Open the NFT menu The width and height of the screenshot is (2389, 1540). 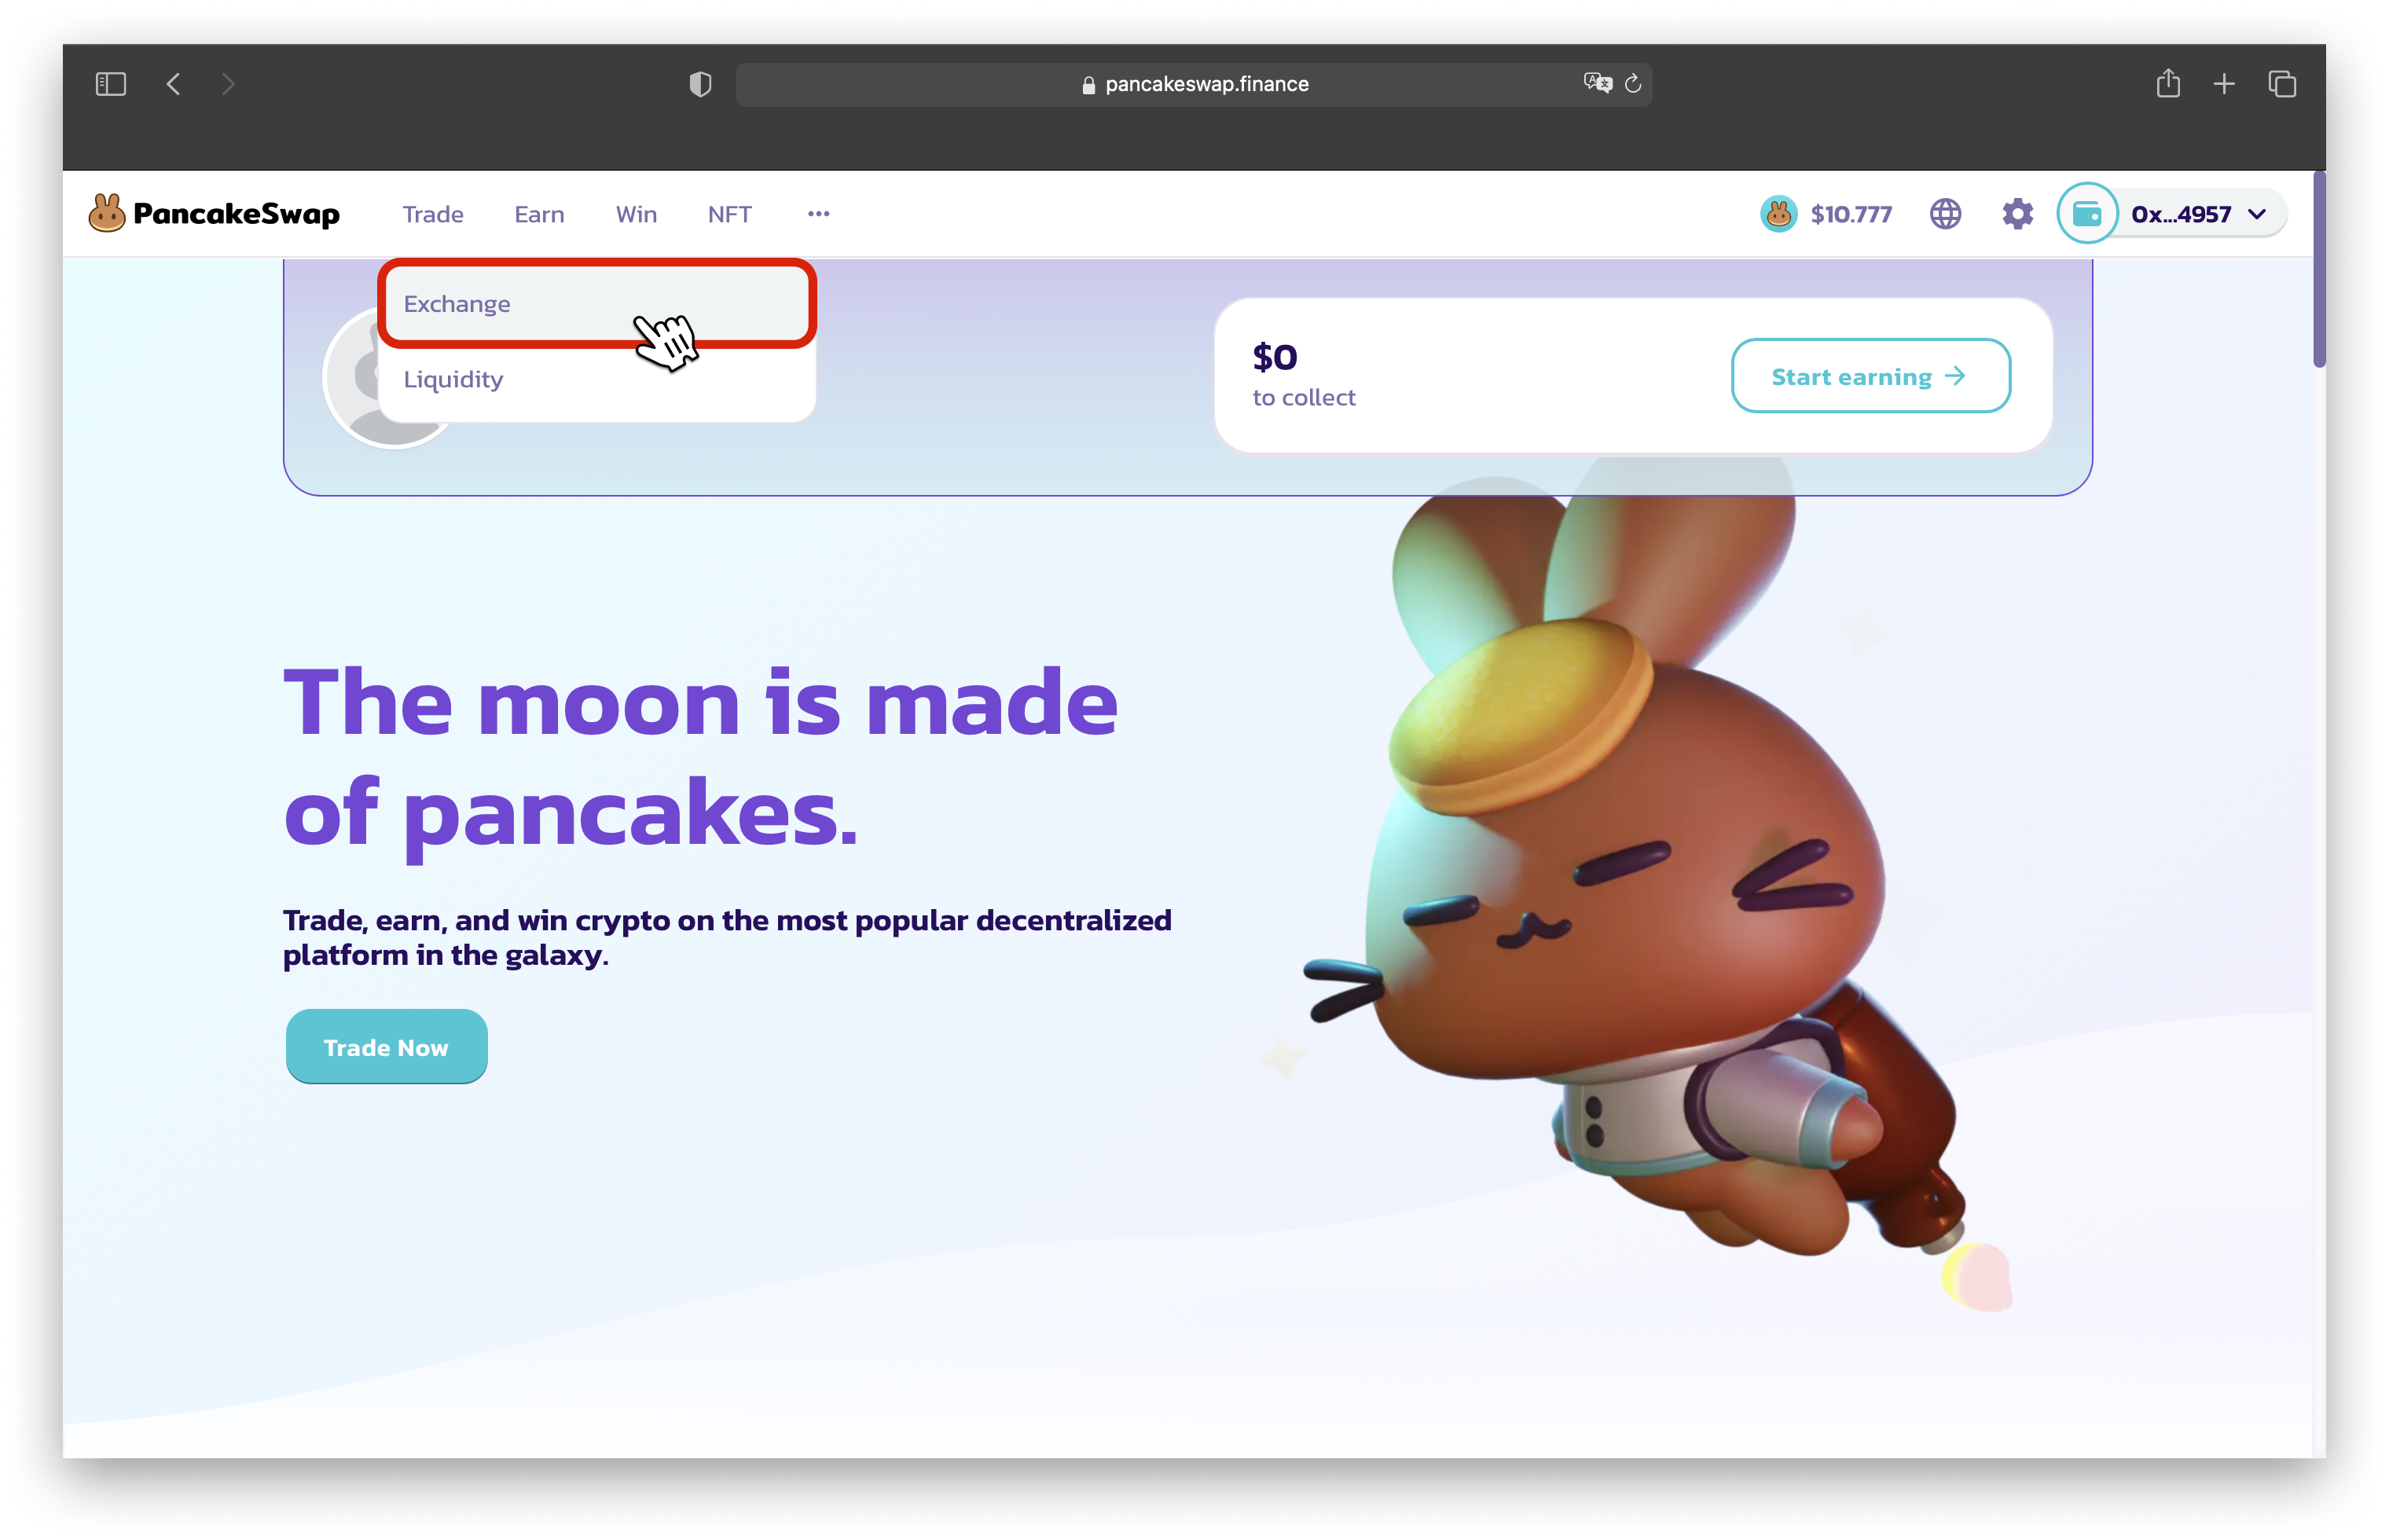[729, 214]
